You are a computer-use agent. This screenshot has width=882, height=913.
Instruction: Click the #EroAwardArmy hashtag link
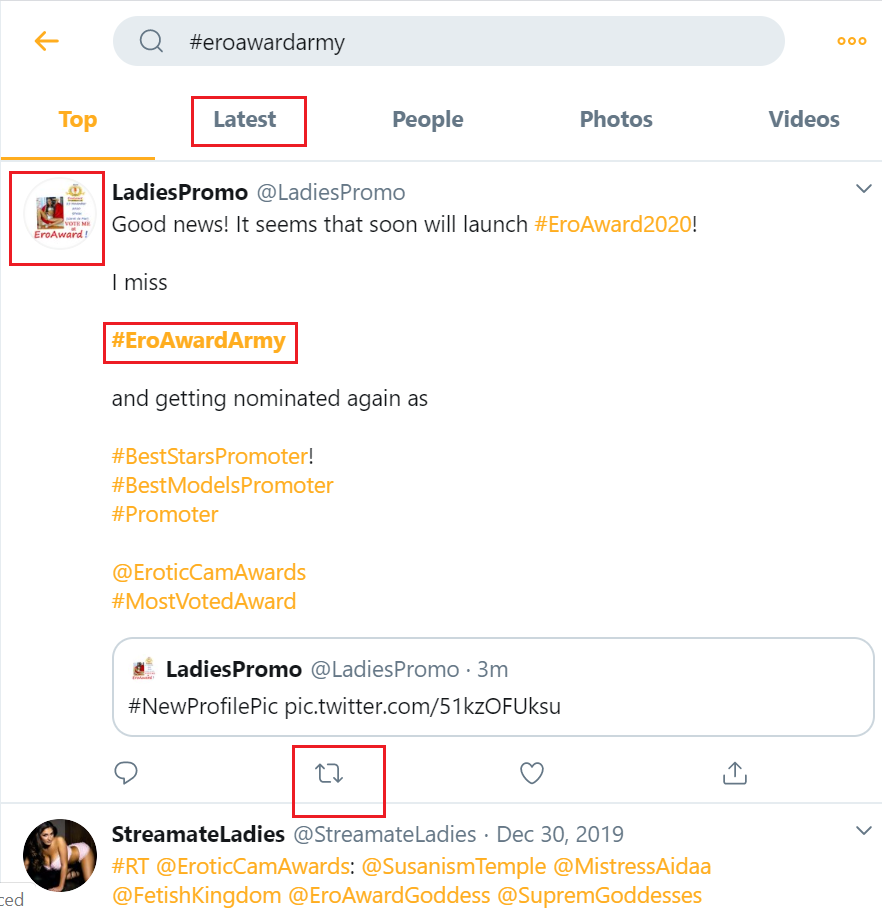(199, 341)
